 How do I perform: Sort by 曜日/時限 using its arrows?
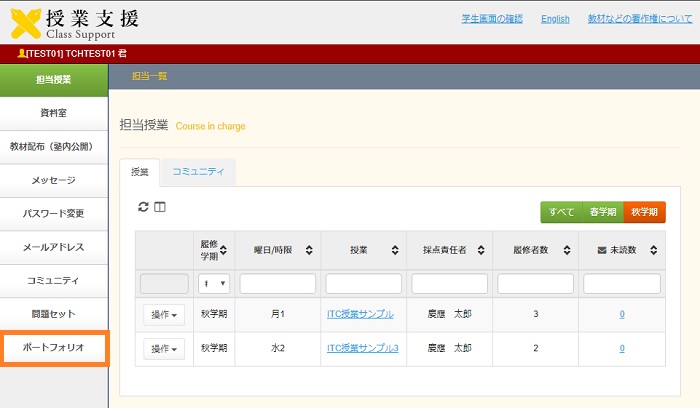(310, 250)
